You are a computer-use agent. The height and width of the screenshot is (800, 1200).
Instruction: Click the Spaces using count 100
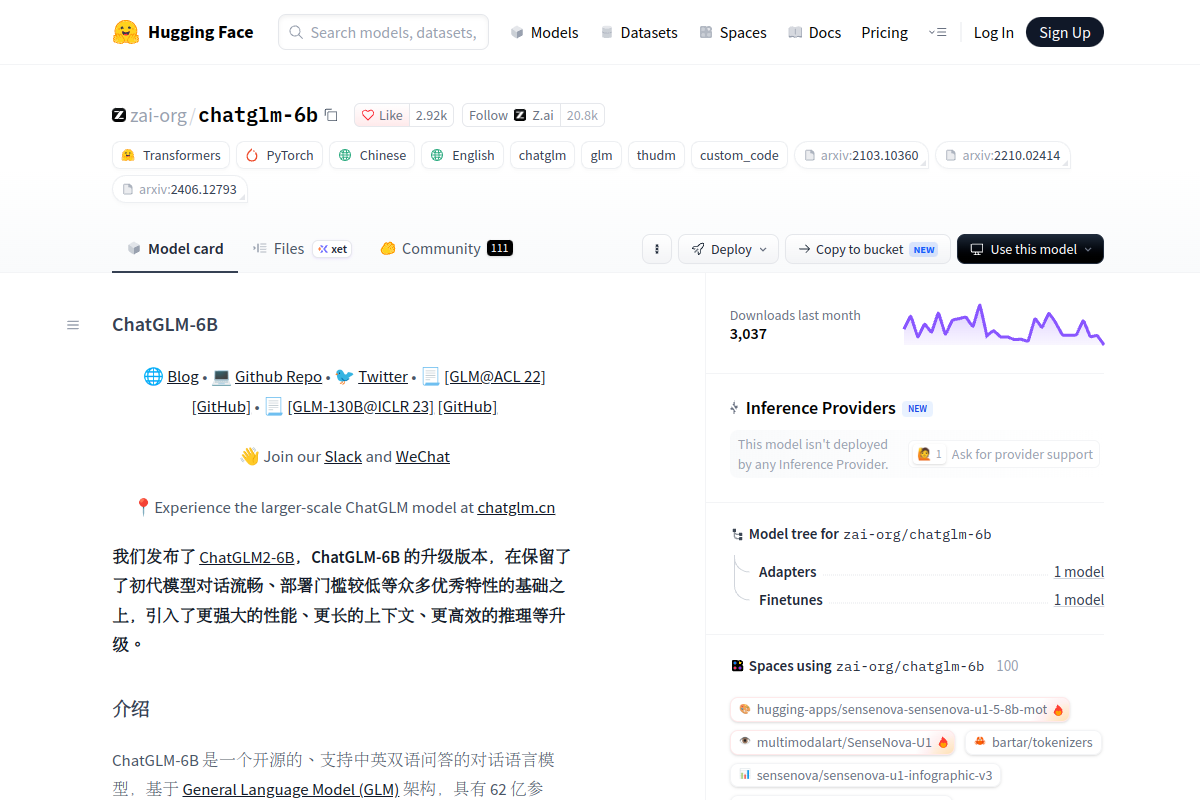(1007, 666)
